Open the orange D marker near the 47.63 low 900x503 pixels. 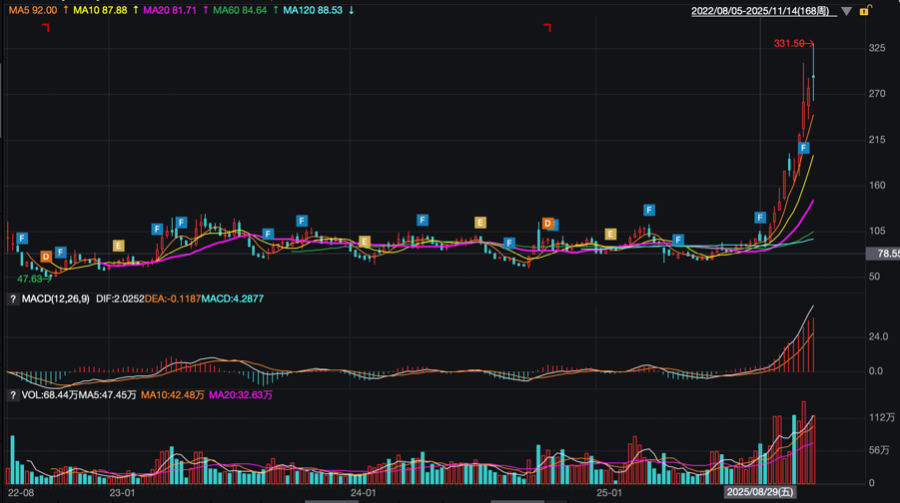tap(45, 257)
